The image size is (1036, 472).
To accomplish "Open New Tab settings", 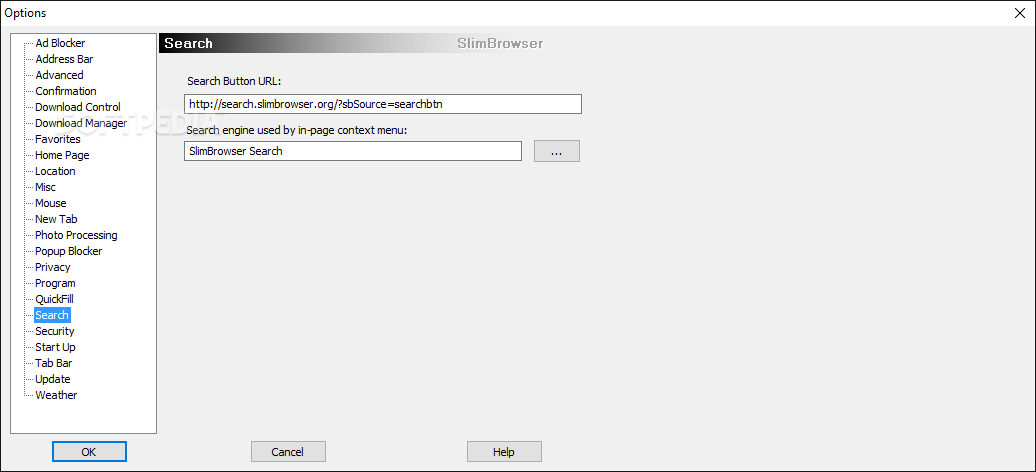I will (56, 219).
